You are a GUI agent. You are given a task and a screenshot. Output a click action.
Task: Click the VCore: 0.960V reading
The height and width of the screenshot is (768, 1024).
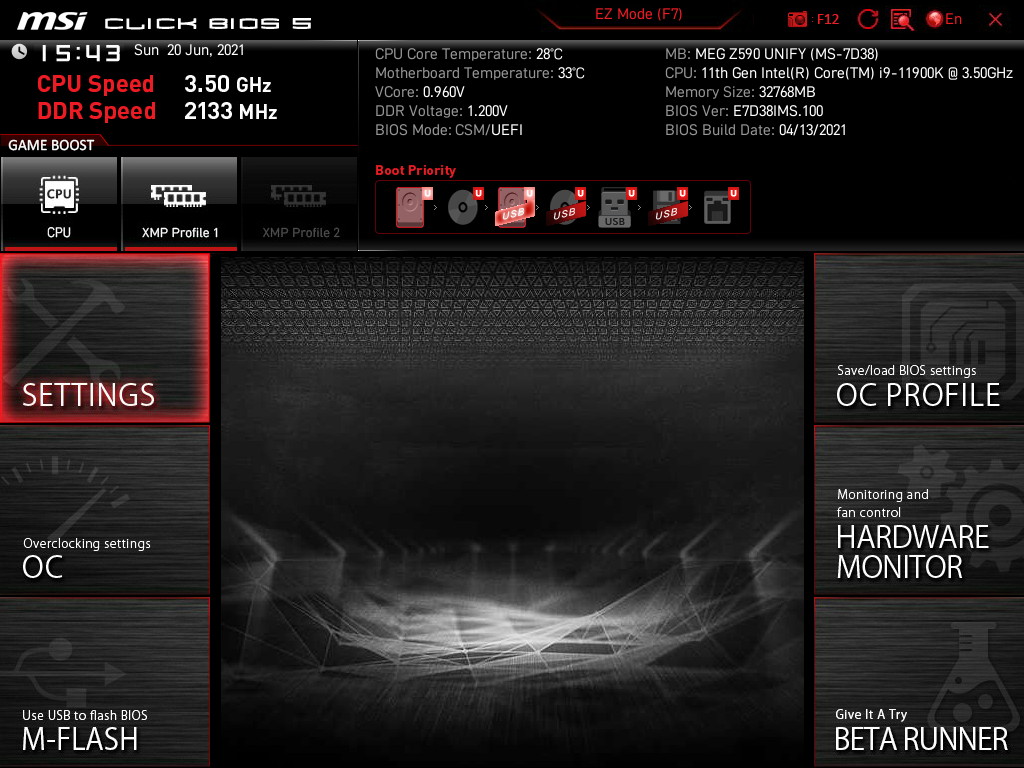click(x=420, y=92)
